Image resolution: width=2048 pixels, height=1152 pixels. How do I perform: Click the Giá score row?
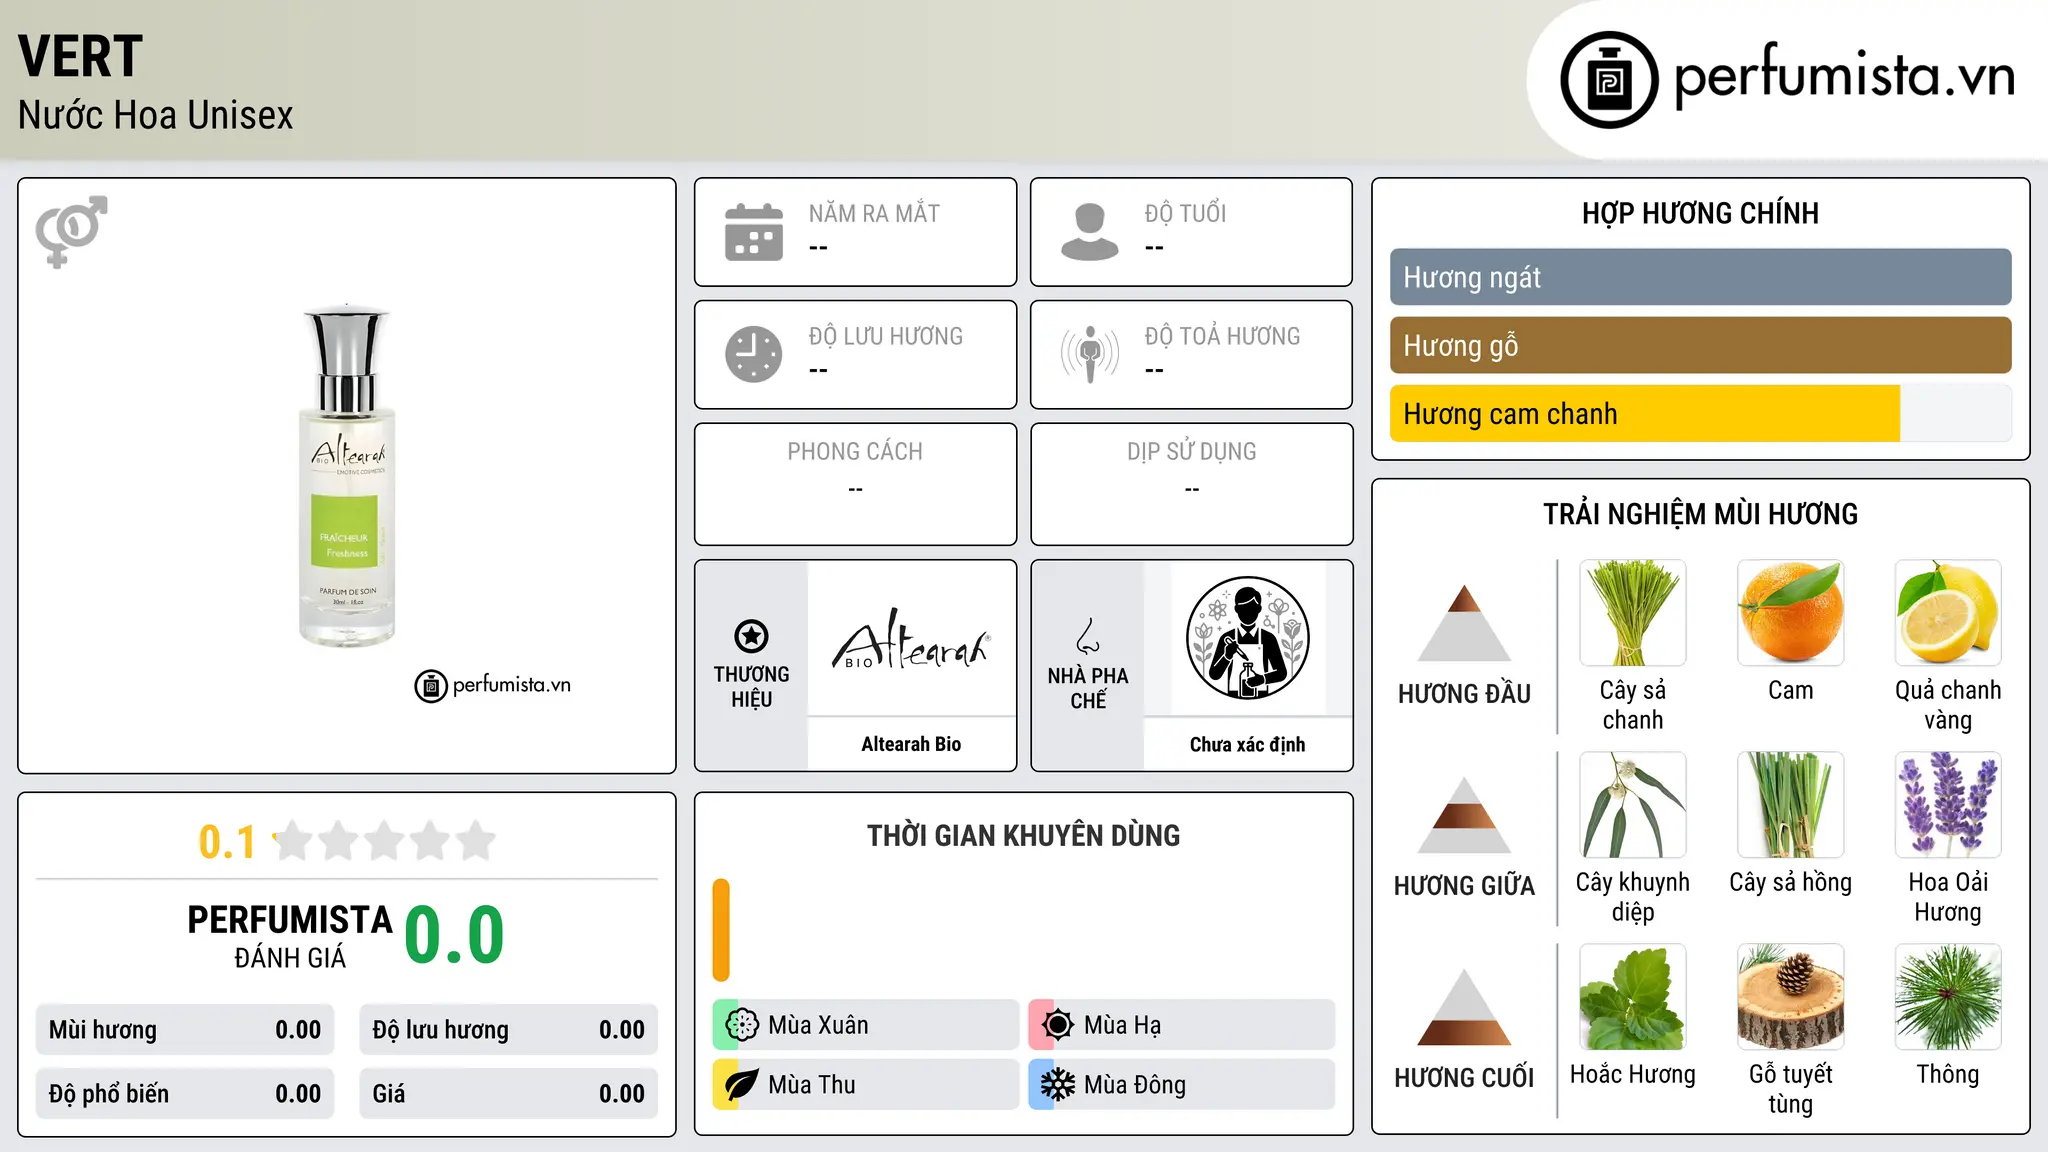pos(508,1094)
